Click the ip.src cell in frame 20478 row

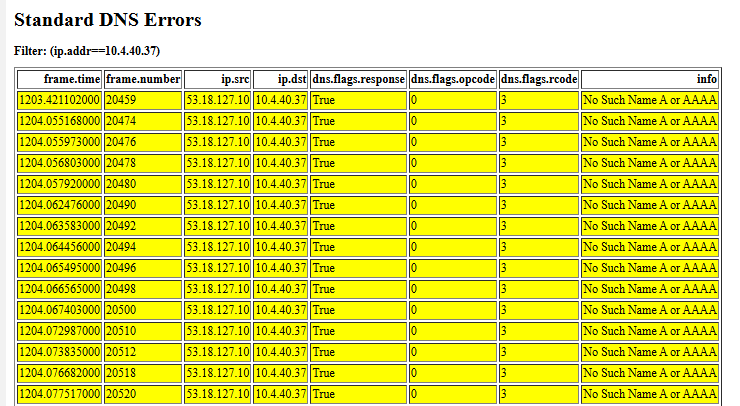(x=217, y=162)
